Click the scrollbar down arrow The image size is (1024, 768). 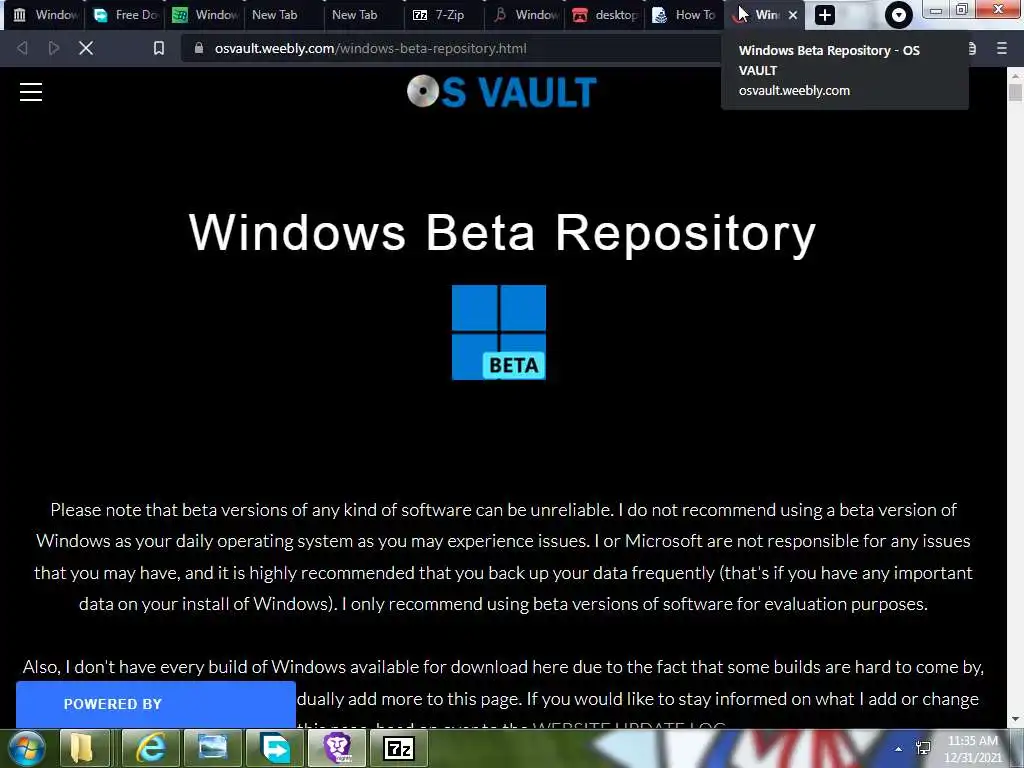tap(1015, 720)
